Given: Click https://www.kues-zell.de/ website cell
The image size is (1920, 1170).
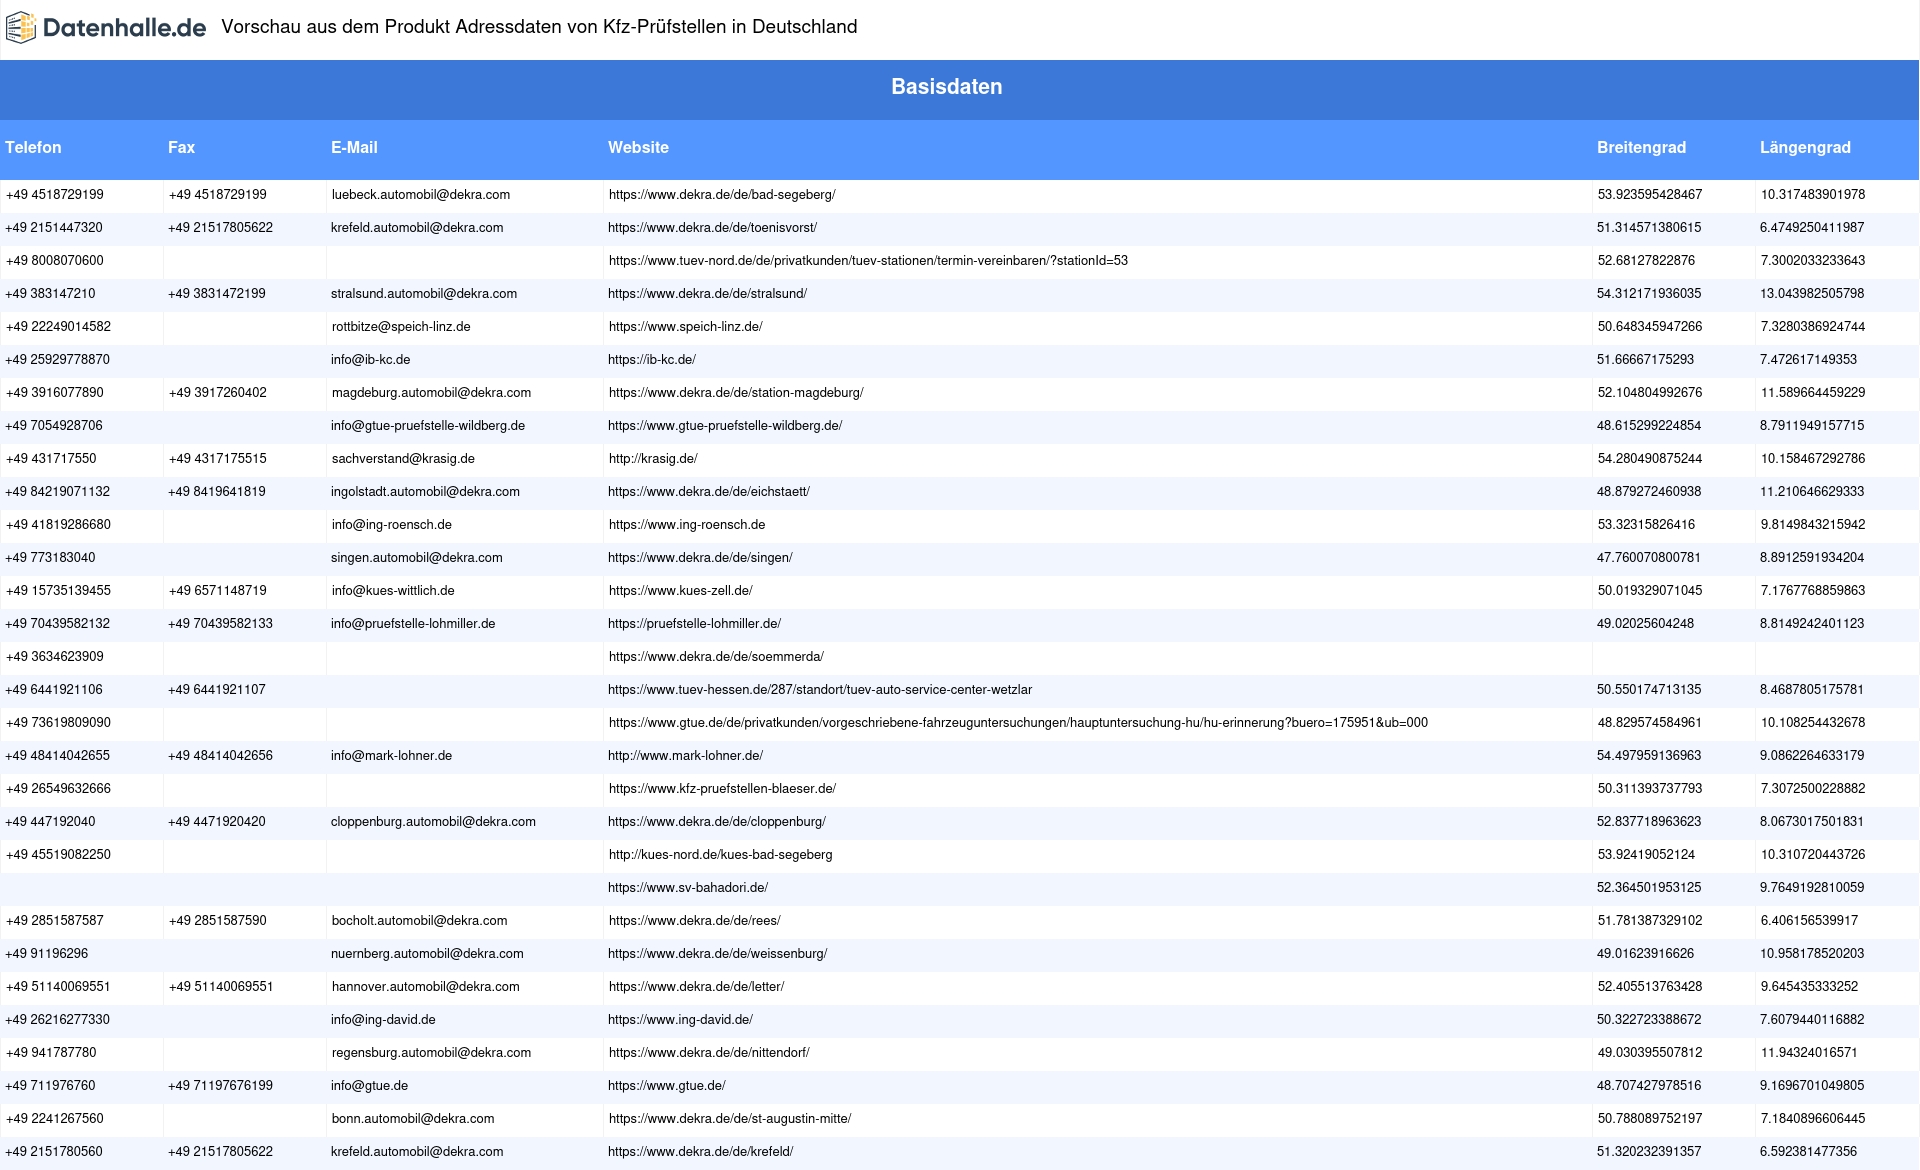Looking at the screenshot, I should pyautogui.click(x=681, y=591).
